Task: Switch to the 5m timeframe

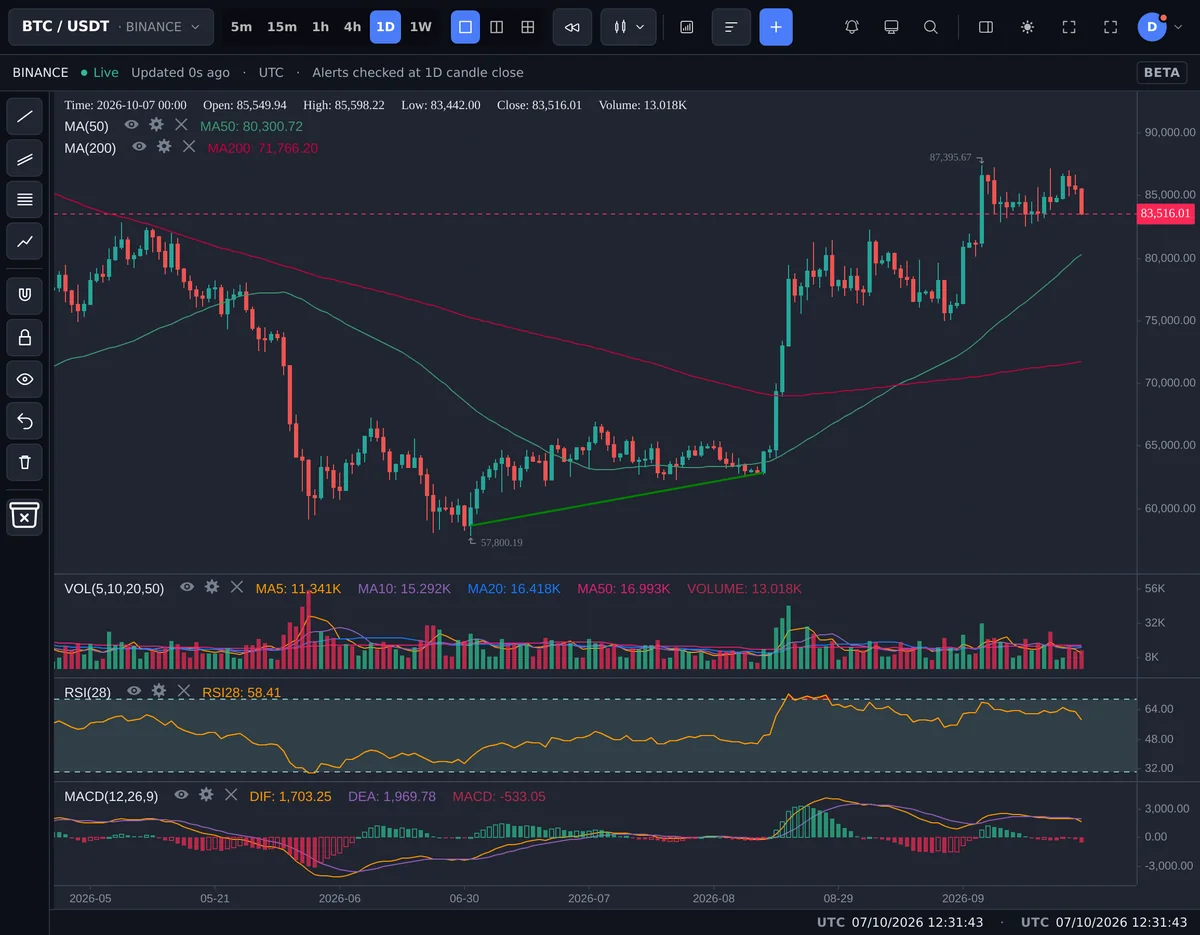Action: [x=241, y=27]
